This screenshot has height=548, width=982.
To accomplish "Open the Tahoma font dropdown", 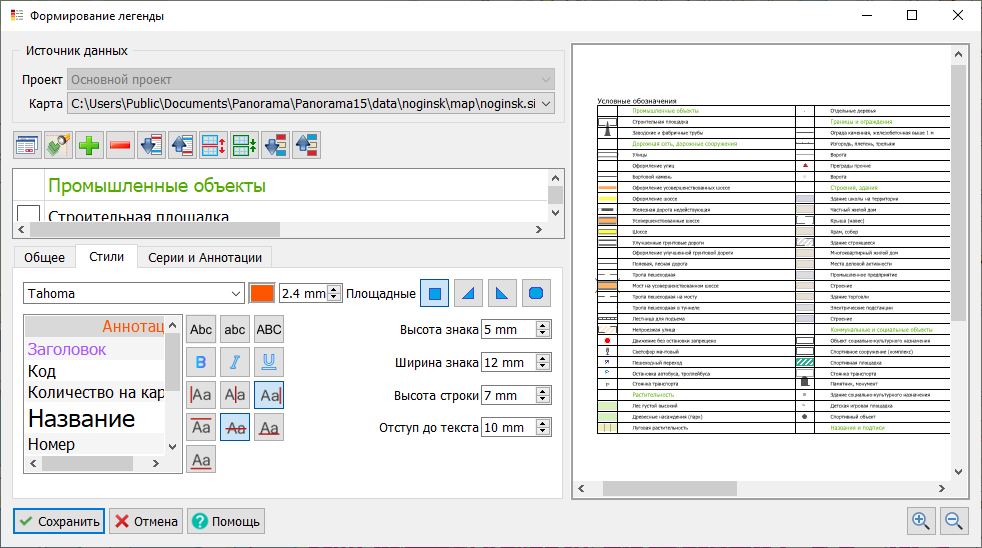I will point(236,294).
